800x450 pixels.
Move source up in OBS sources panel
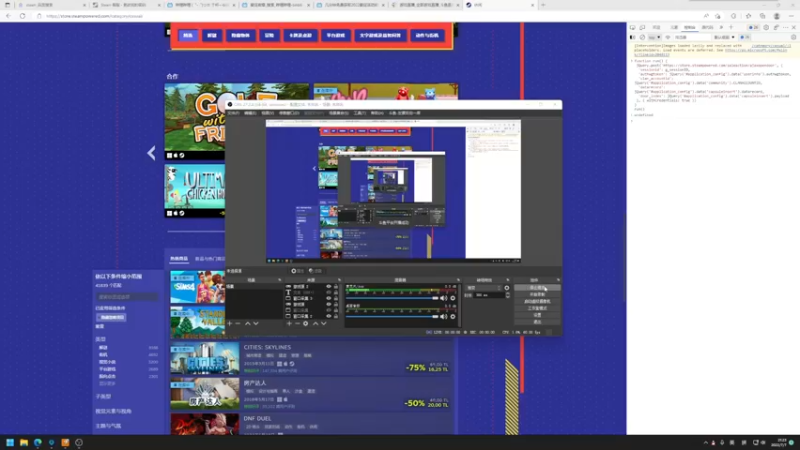(315, 323)
